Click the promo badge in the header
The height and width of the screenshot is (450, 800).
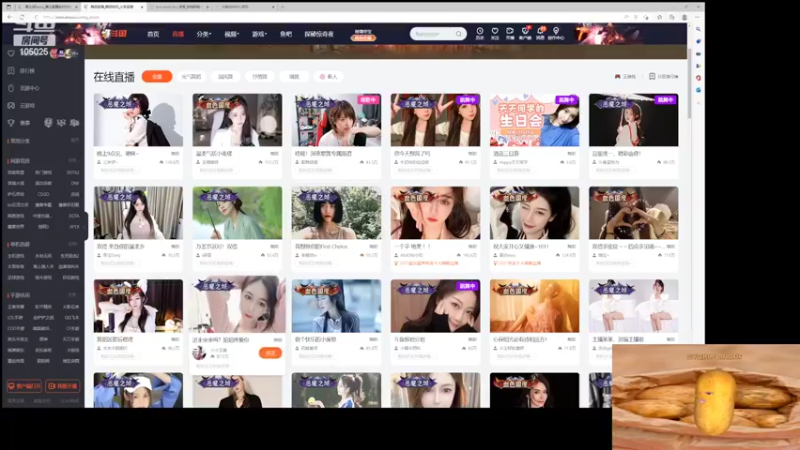(x=363, y=35)
